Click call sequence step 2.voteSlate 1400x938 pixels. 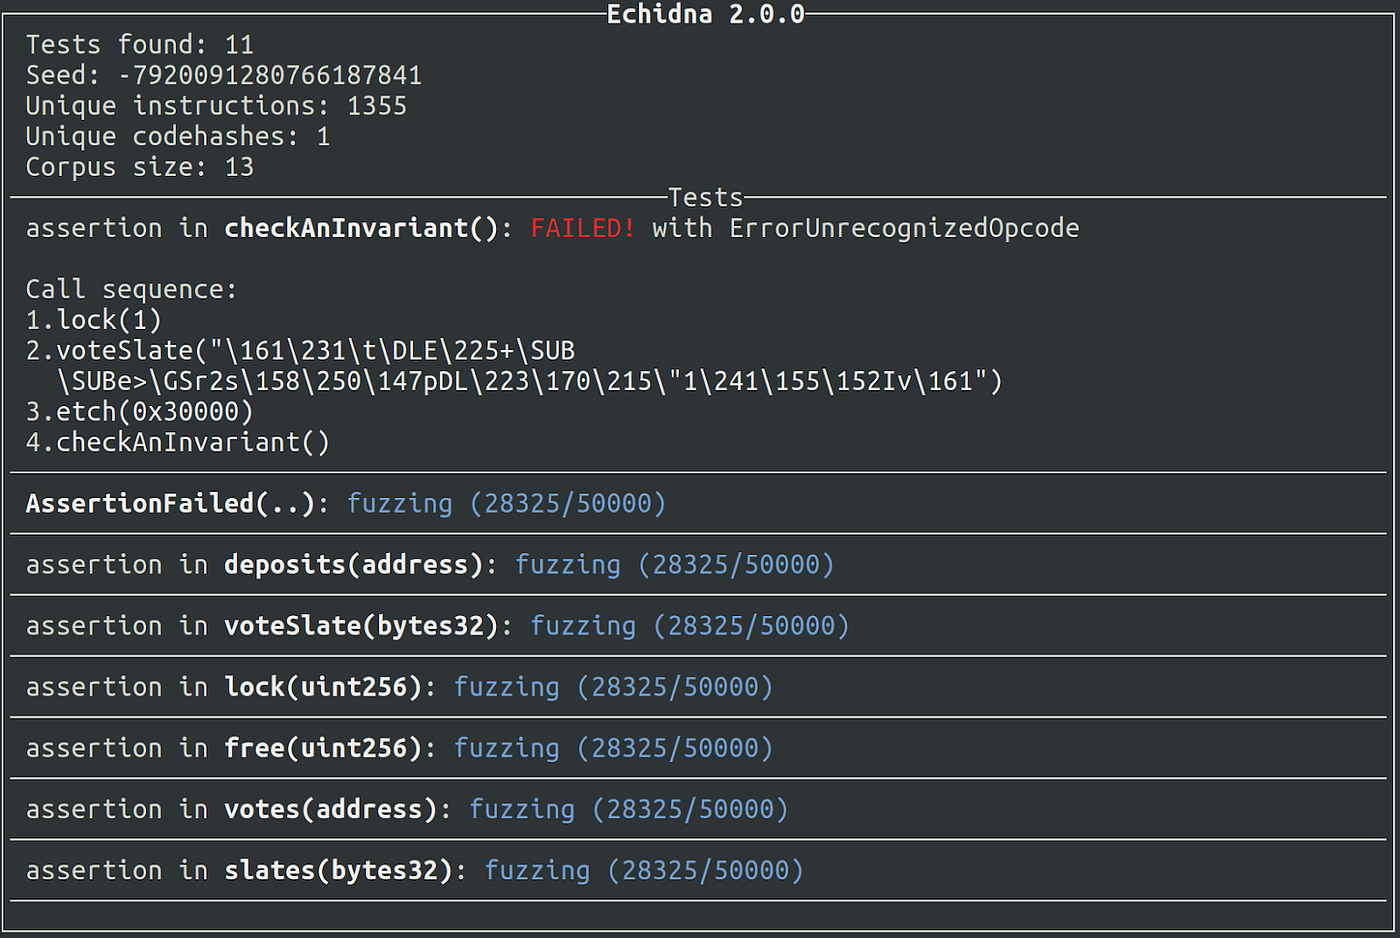[300, 350]
